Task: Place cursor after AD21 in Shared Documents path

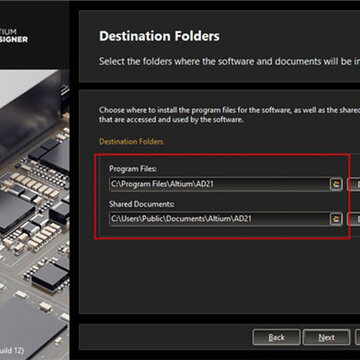Action: pyautogui.click(x=252, y=219)
